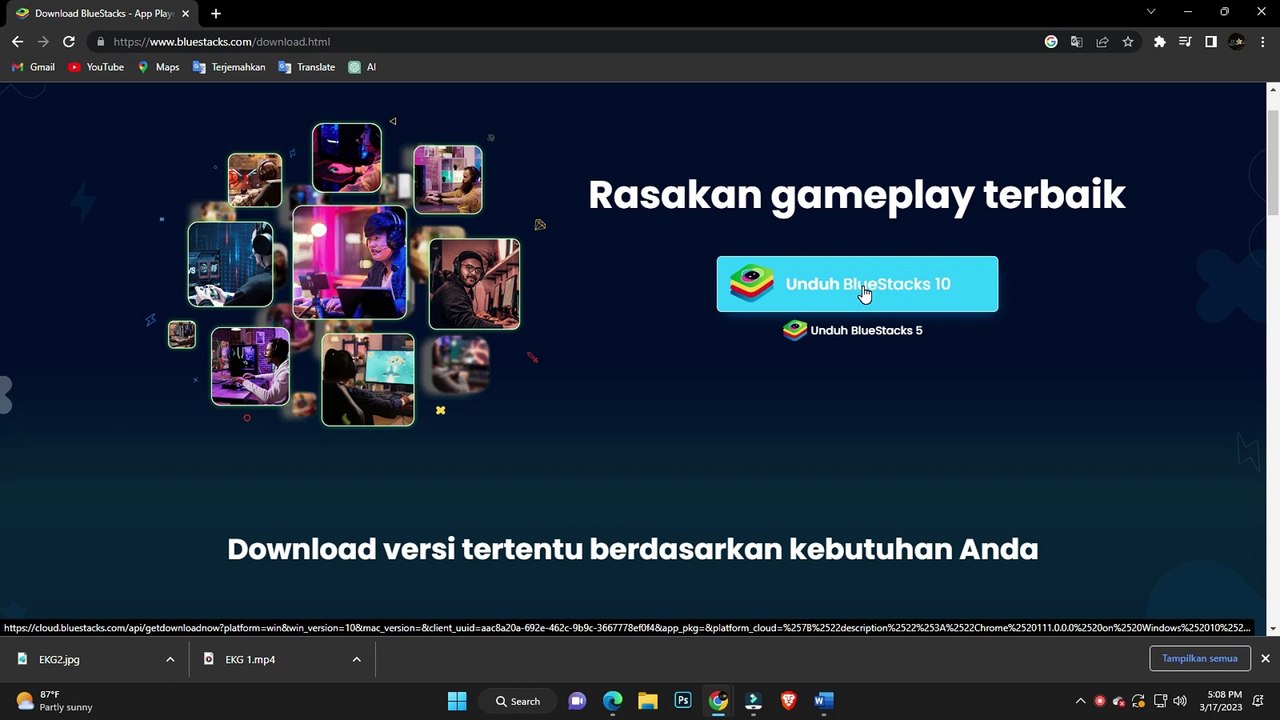Expand options for EKG2.jpg download
1280x720 pixels.
[x=170, y=659]
